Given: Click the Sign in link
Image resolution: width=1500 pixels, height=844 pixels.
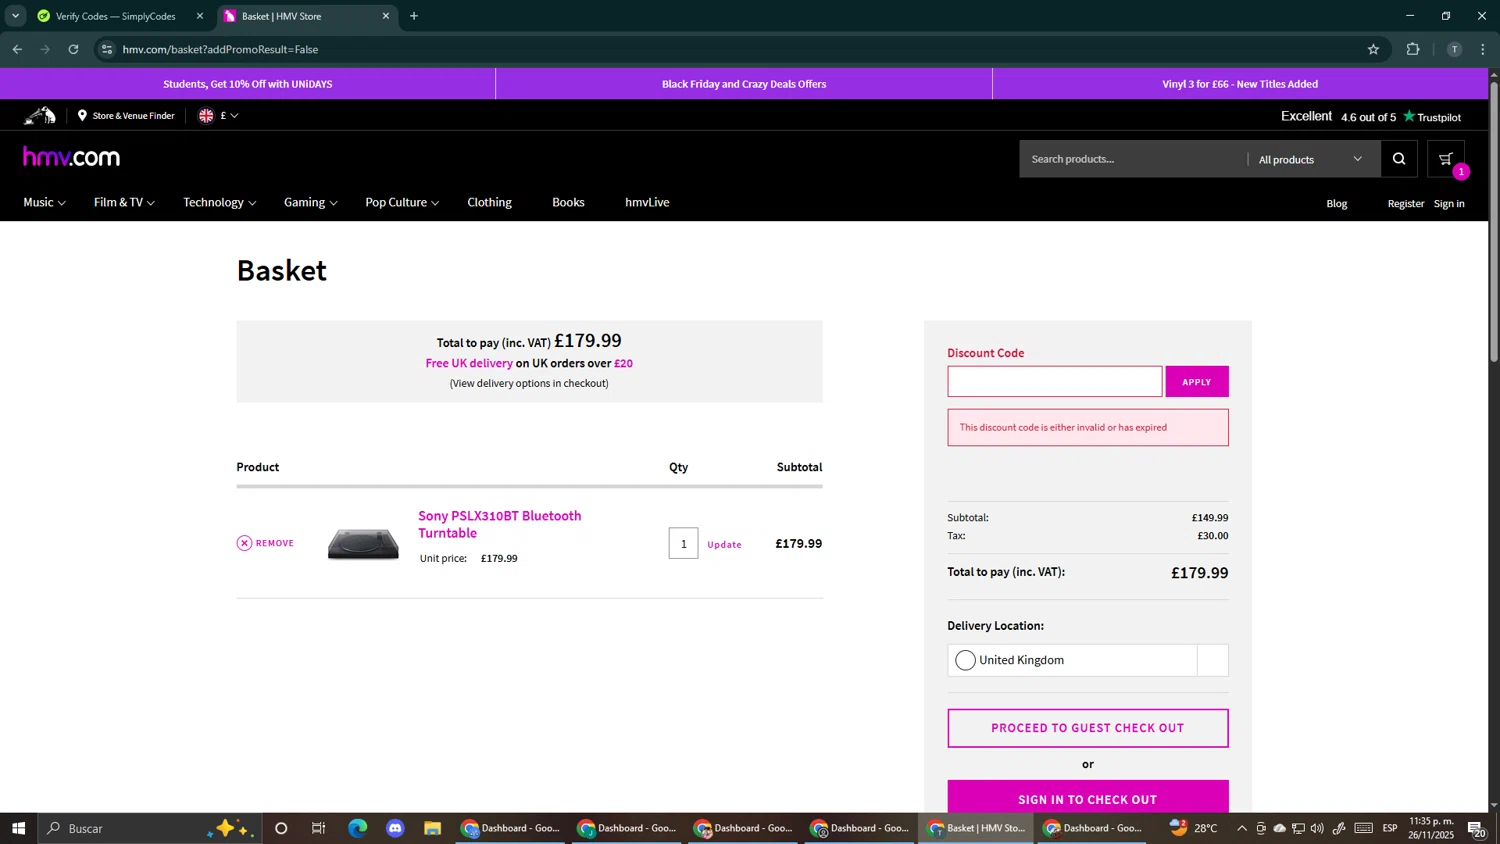Looking at the screenshot, I should pyautogui.click(x=1448, y=203).
